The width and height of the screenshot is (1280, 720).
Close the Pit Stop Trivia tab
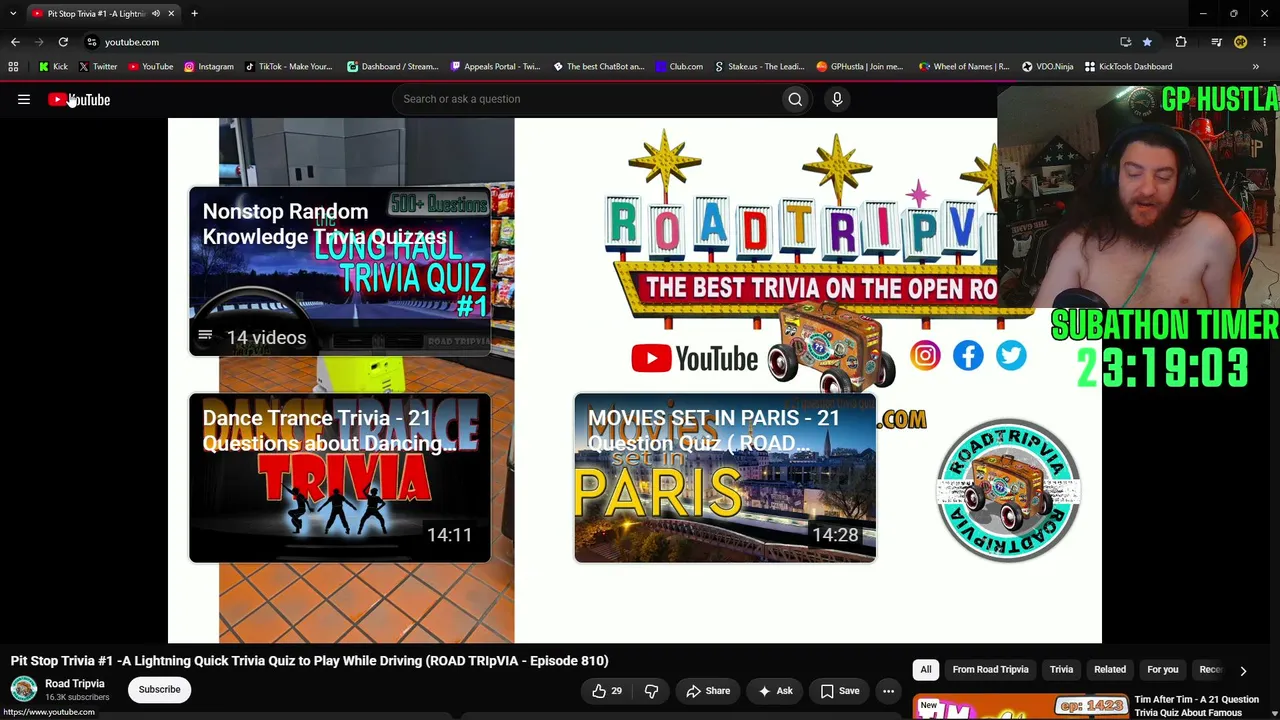coord(171,14)
